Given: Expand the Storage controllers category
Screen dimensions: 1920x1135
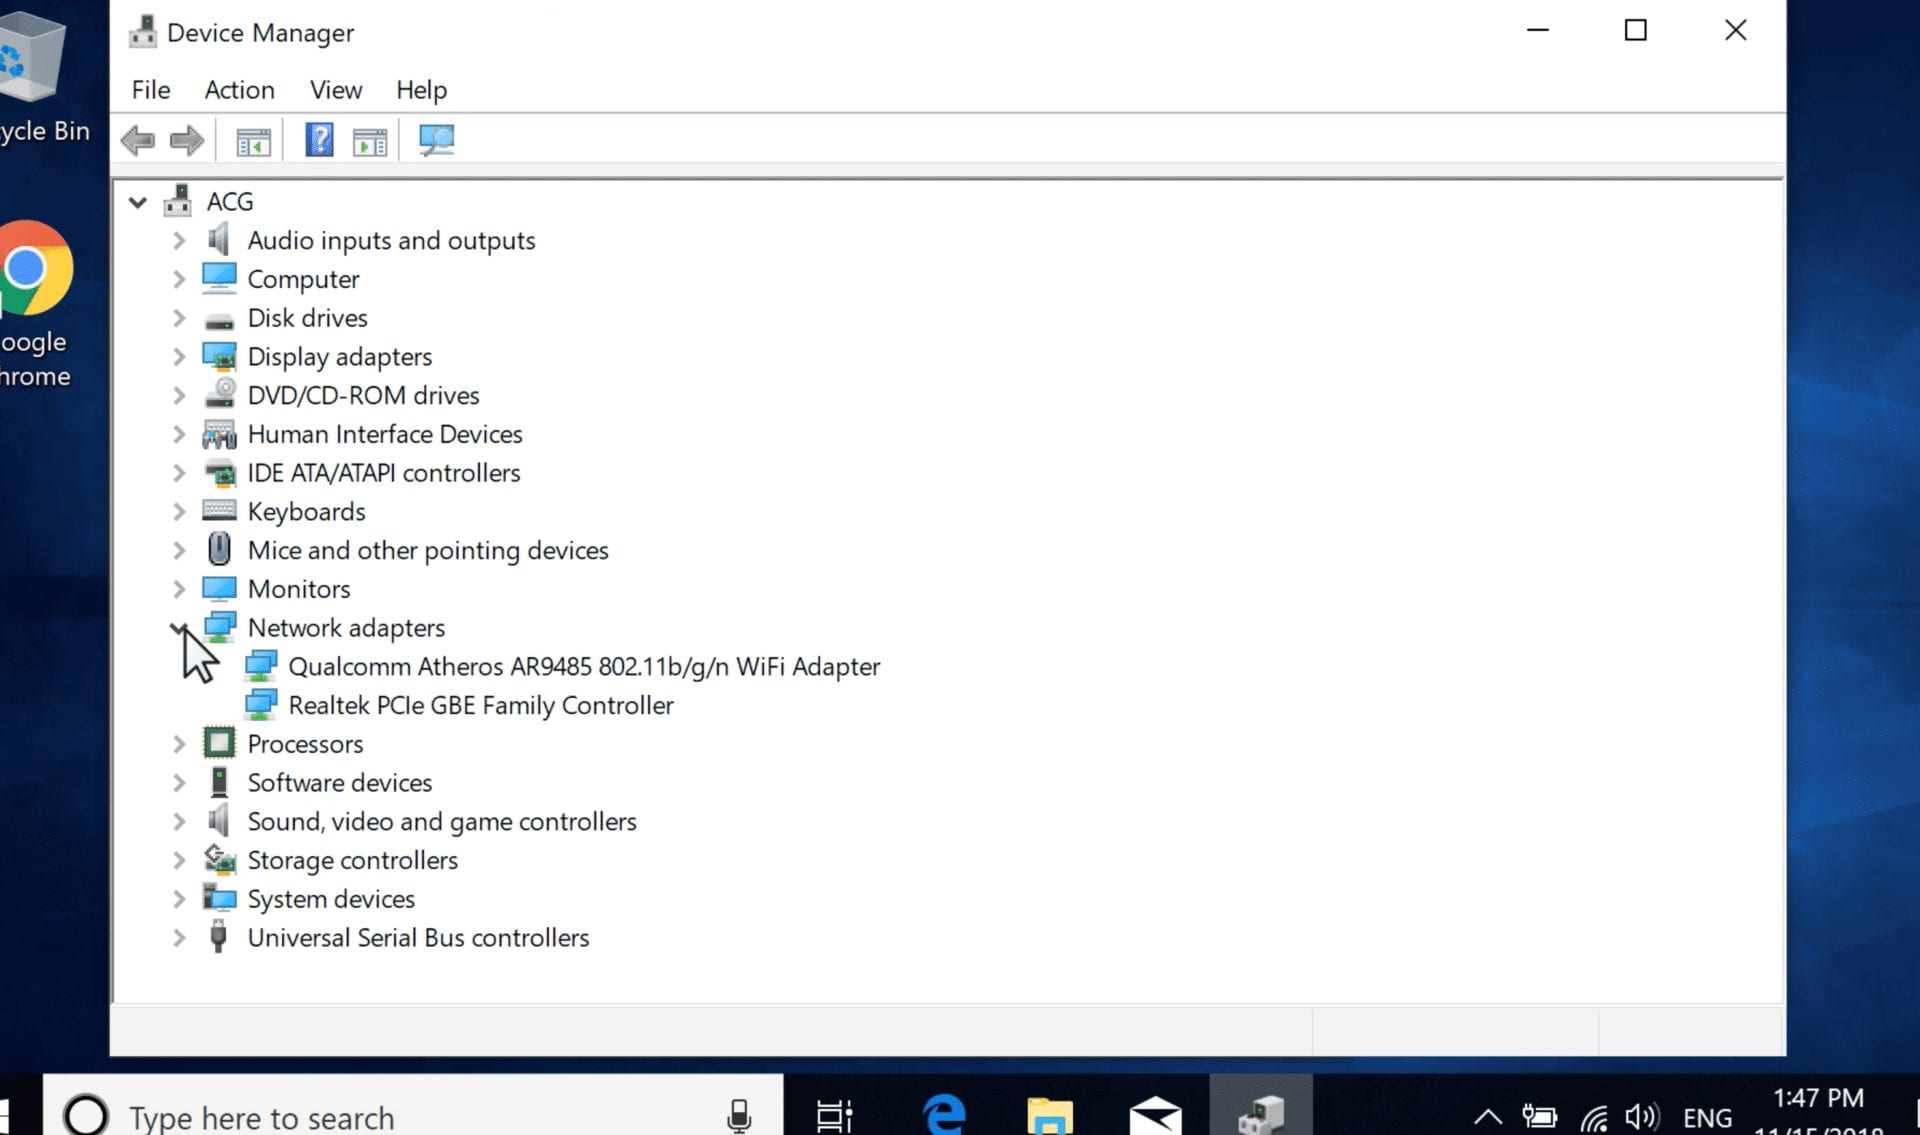Looking at the screenshot, I should pos(178,859).
